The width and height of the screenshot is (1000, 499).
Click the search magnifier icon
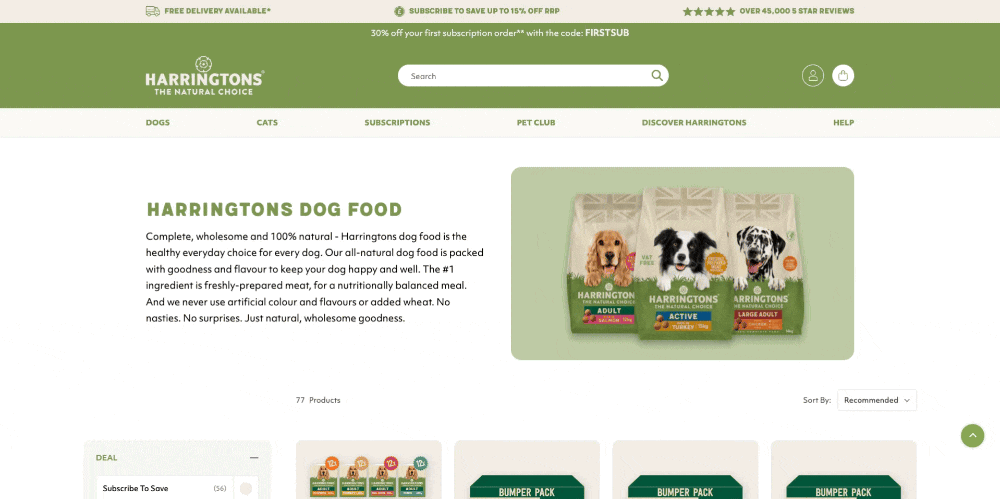click(657, 75)
